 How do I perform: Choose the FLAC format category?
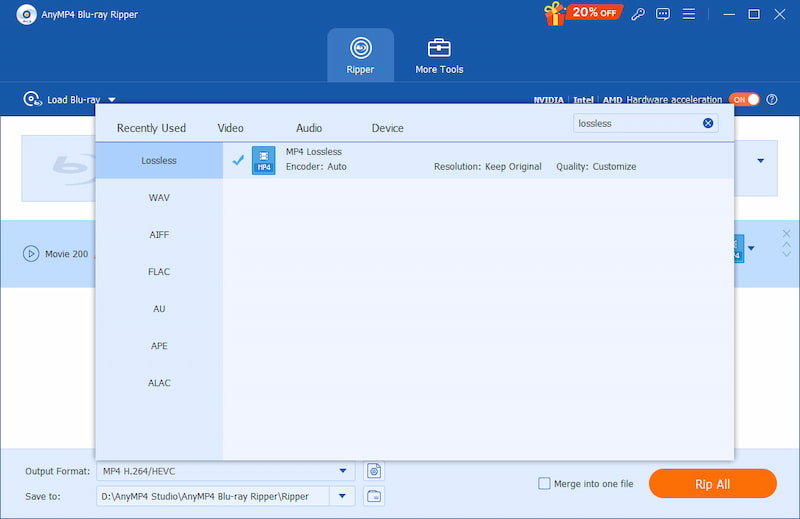(x=159, y=271)
